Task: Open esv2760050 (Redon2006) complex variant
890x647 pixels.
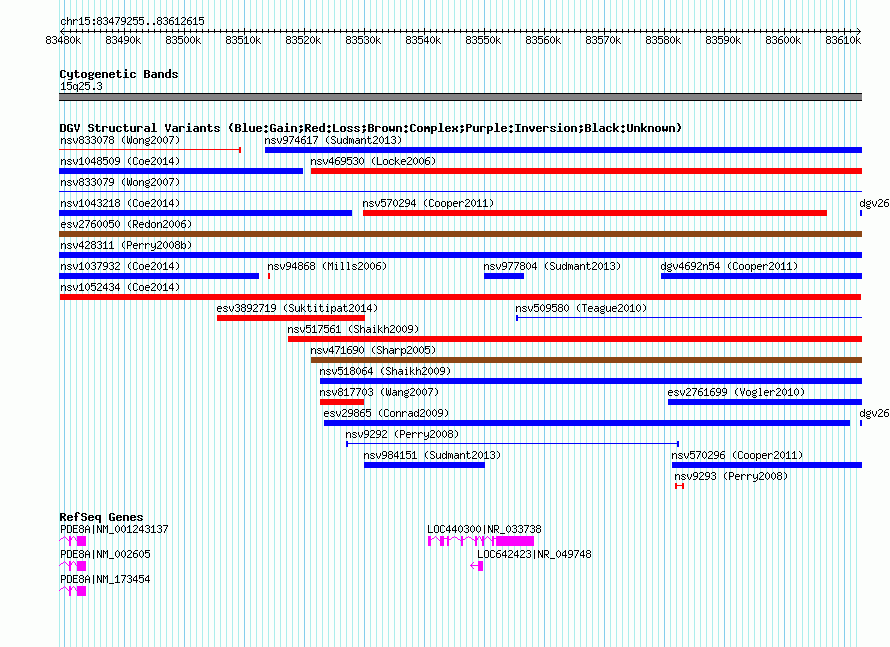Action: click(460, 234)
